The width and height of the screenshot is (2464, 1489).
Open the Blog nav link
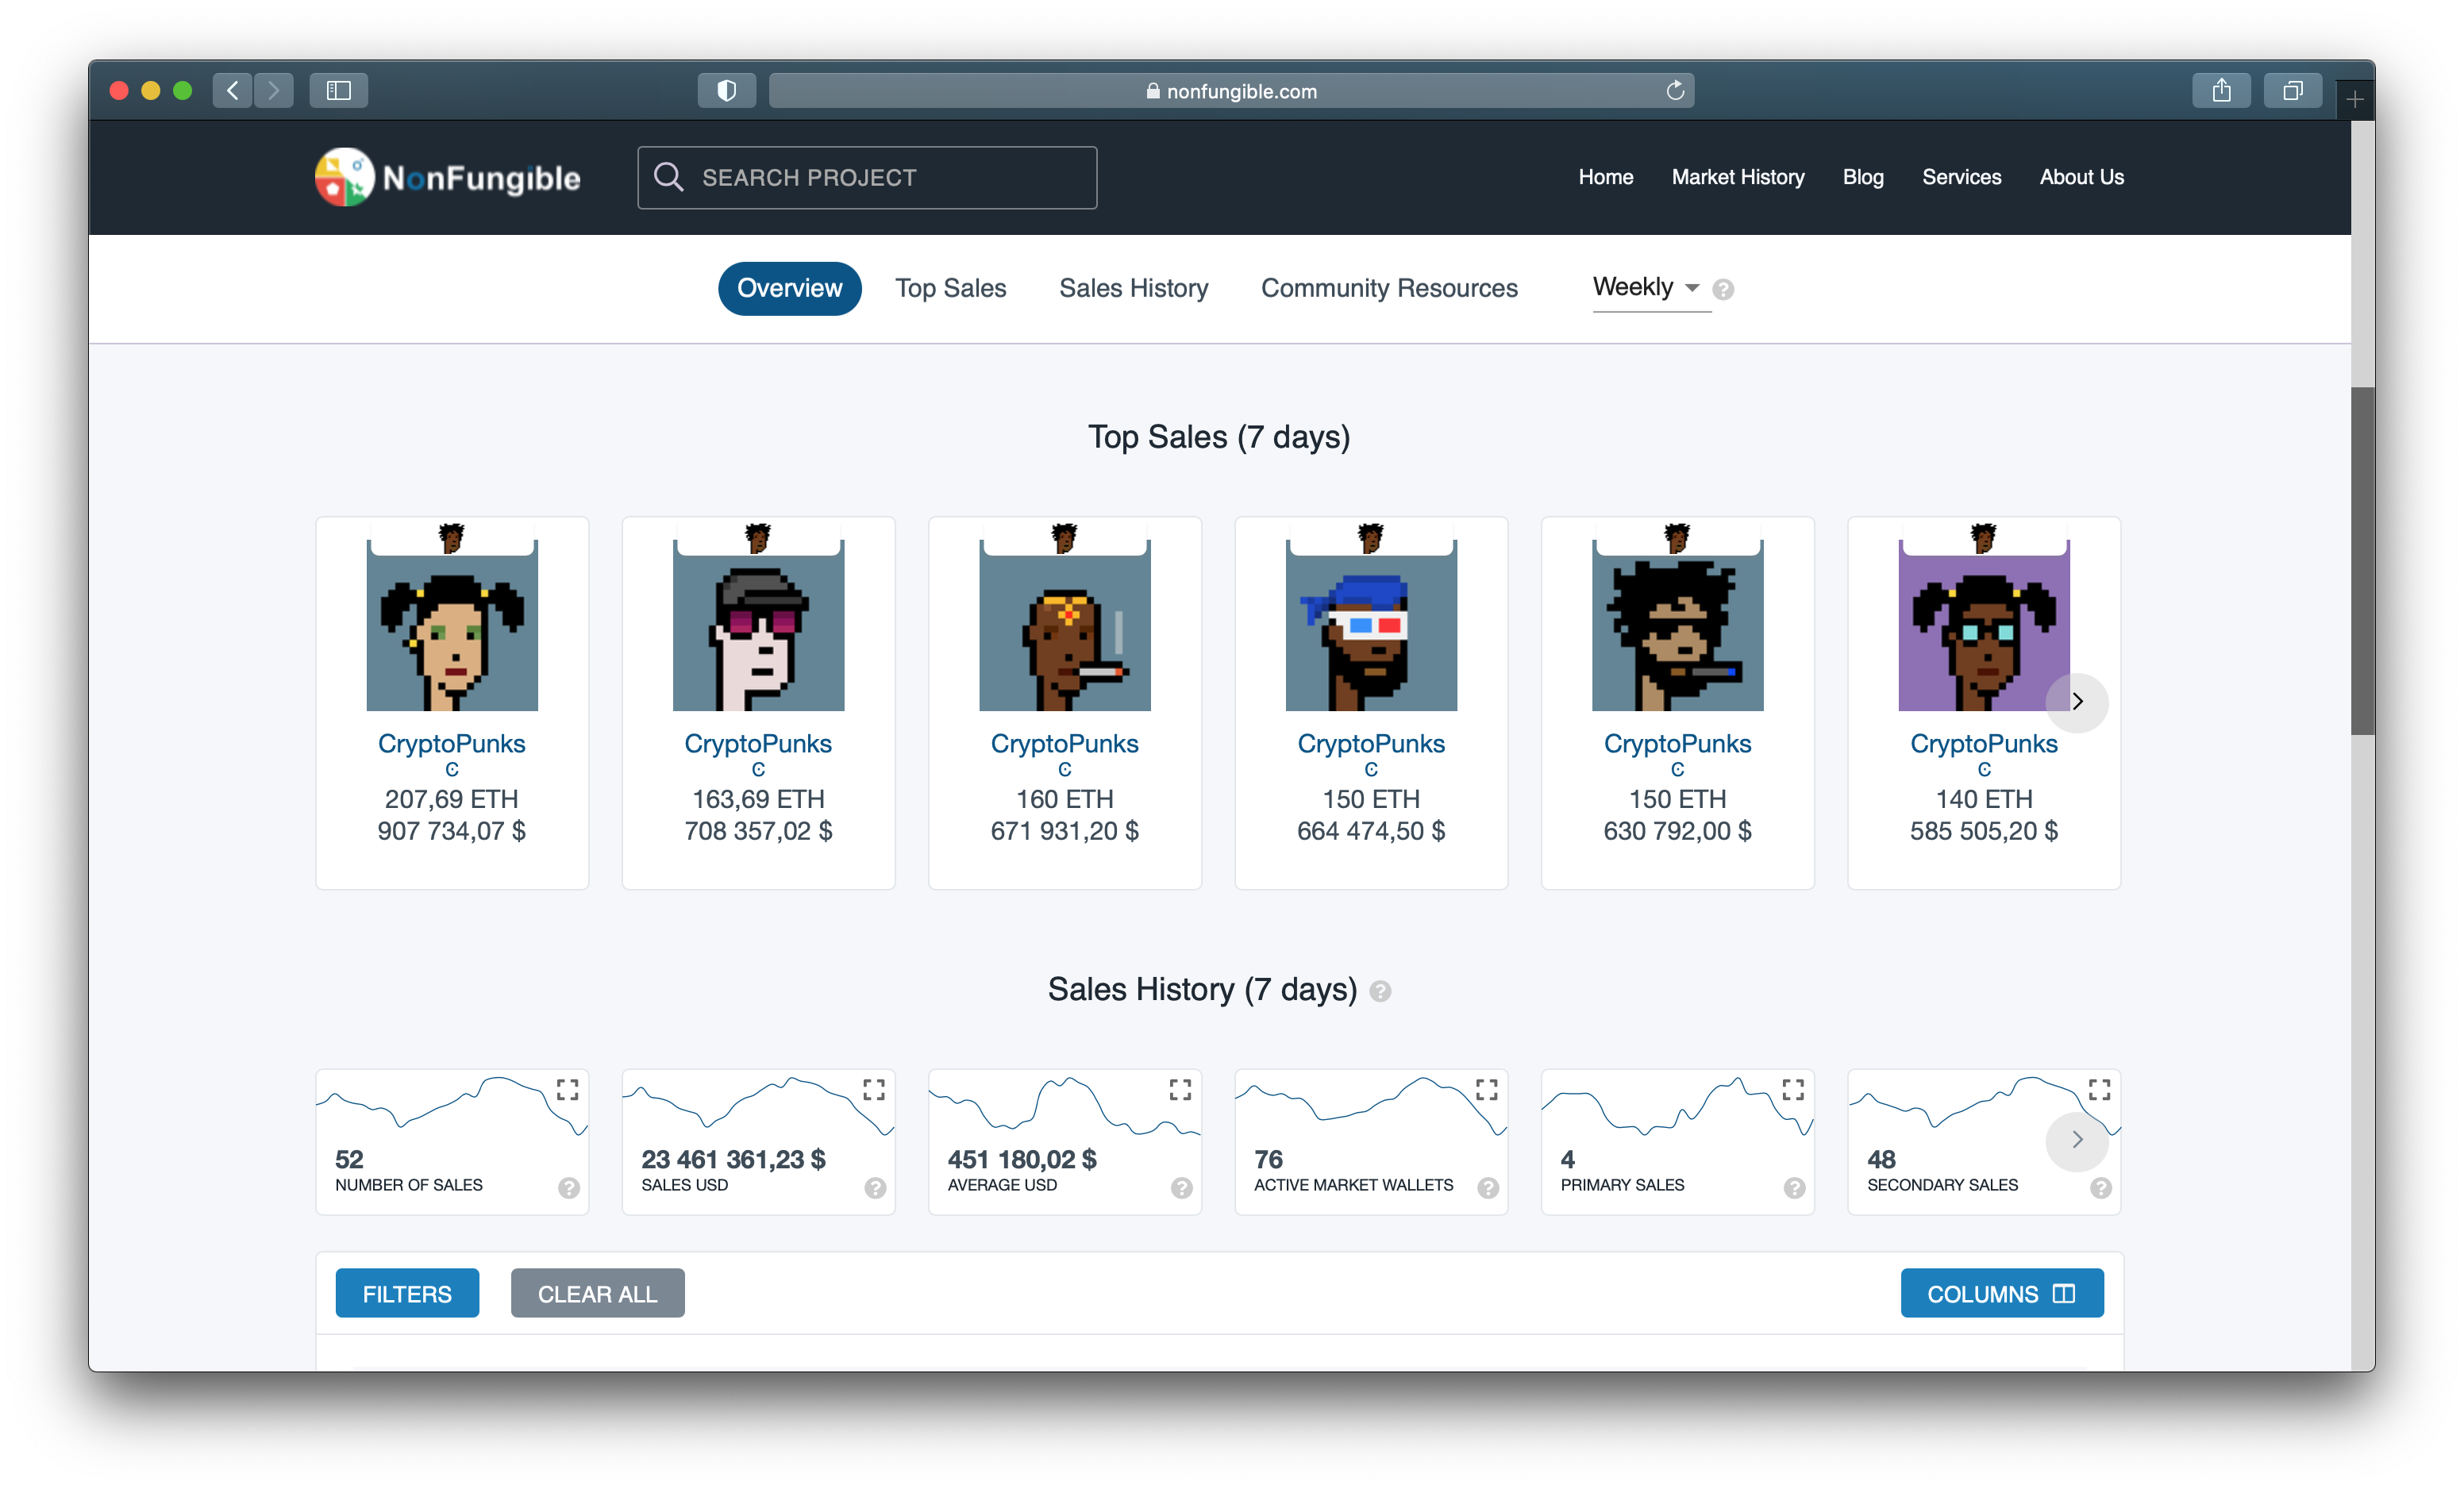point(1862,177)
